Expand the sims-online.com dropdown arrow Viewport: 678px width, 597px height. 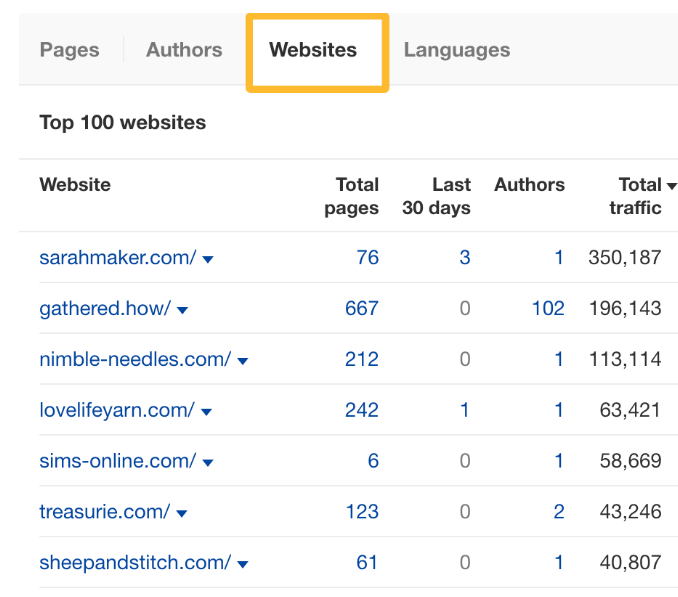click(x=208, y=463)
